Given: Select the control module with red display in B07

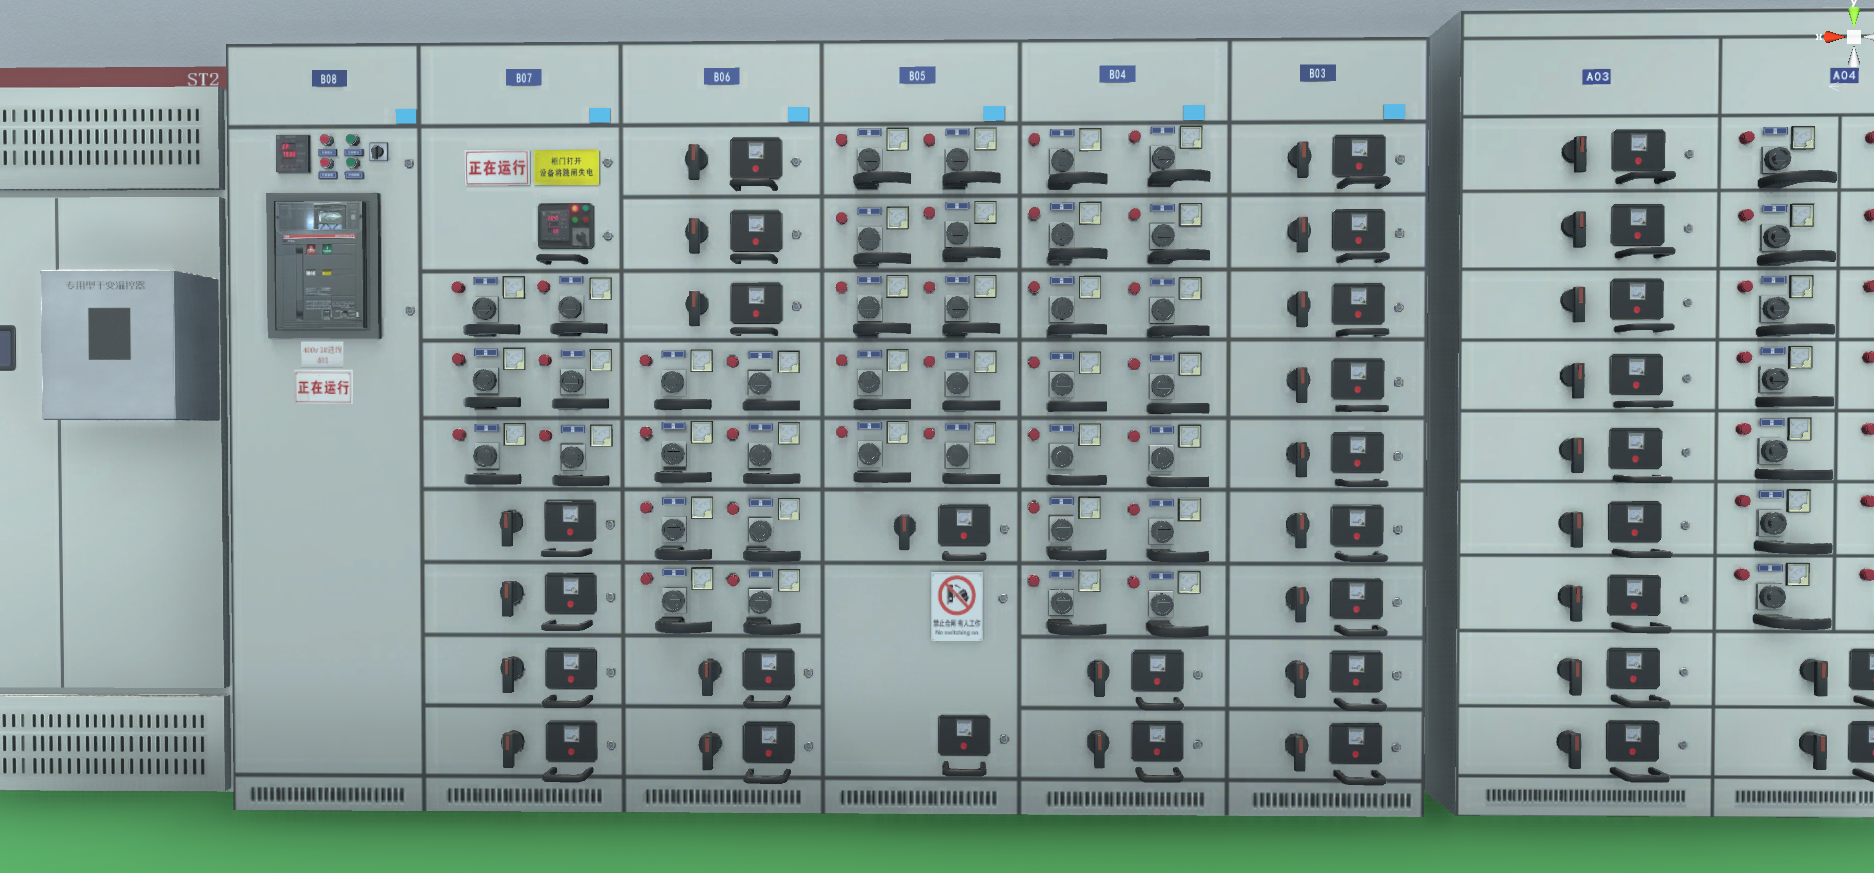Looking at the screenshot, I should tap(566, 226).
